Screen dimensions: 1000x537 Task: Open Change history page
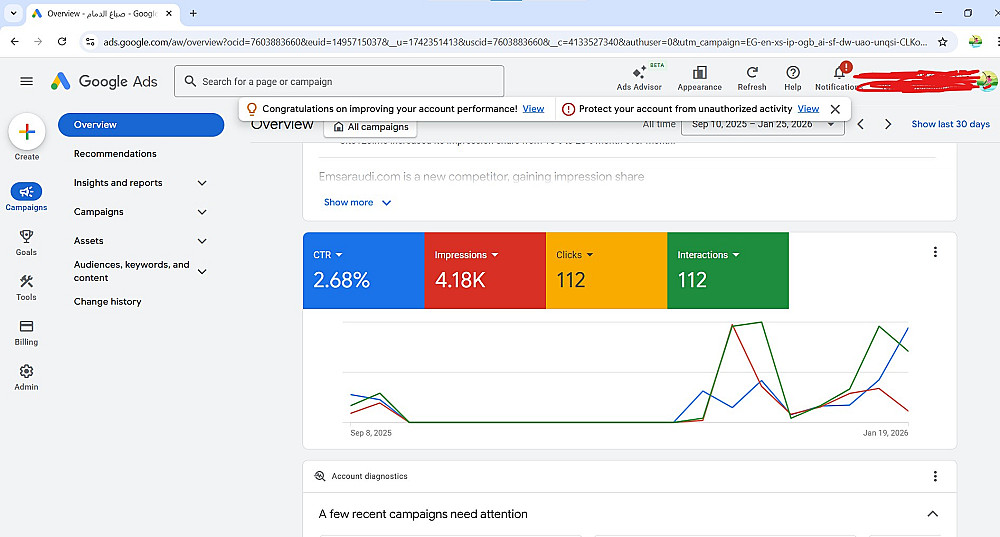107,302
